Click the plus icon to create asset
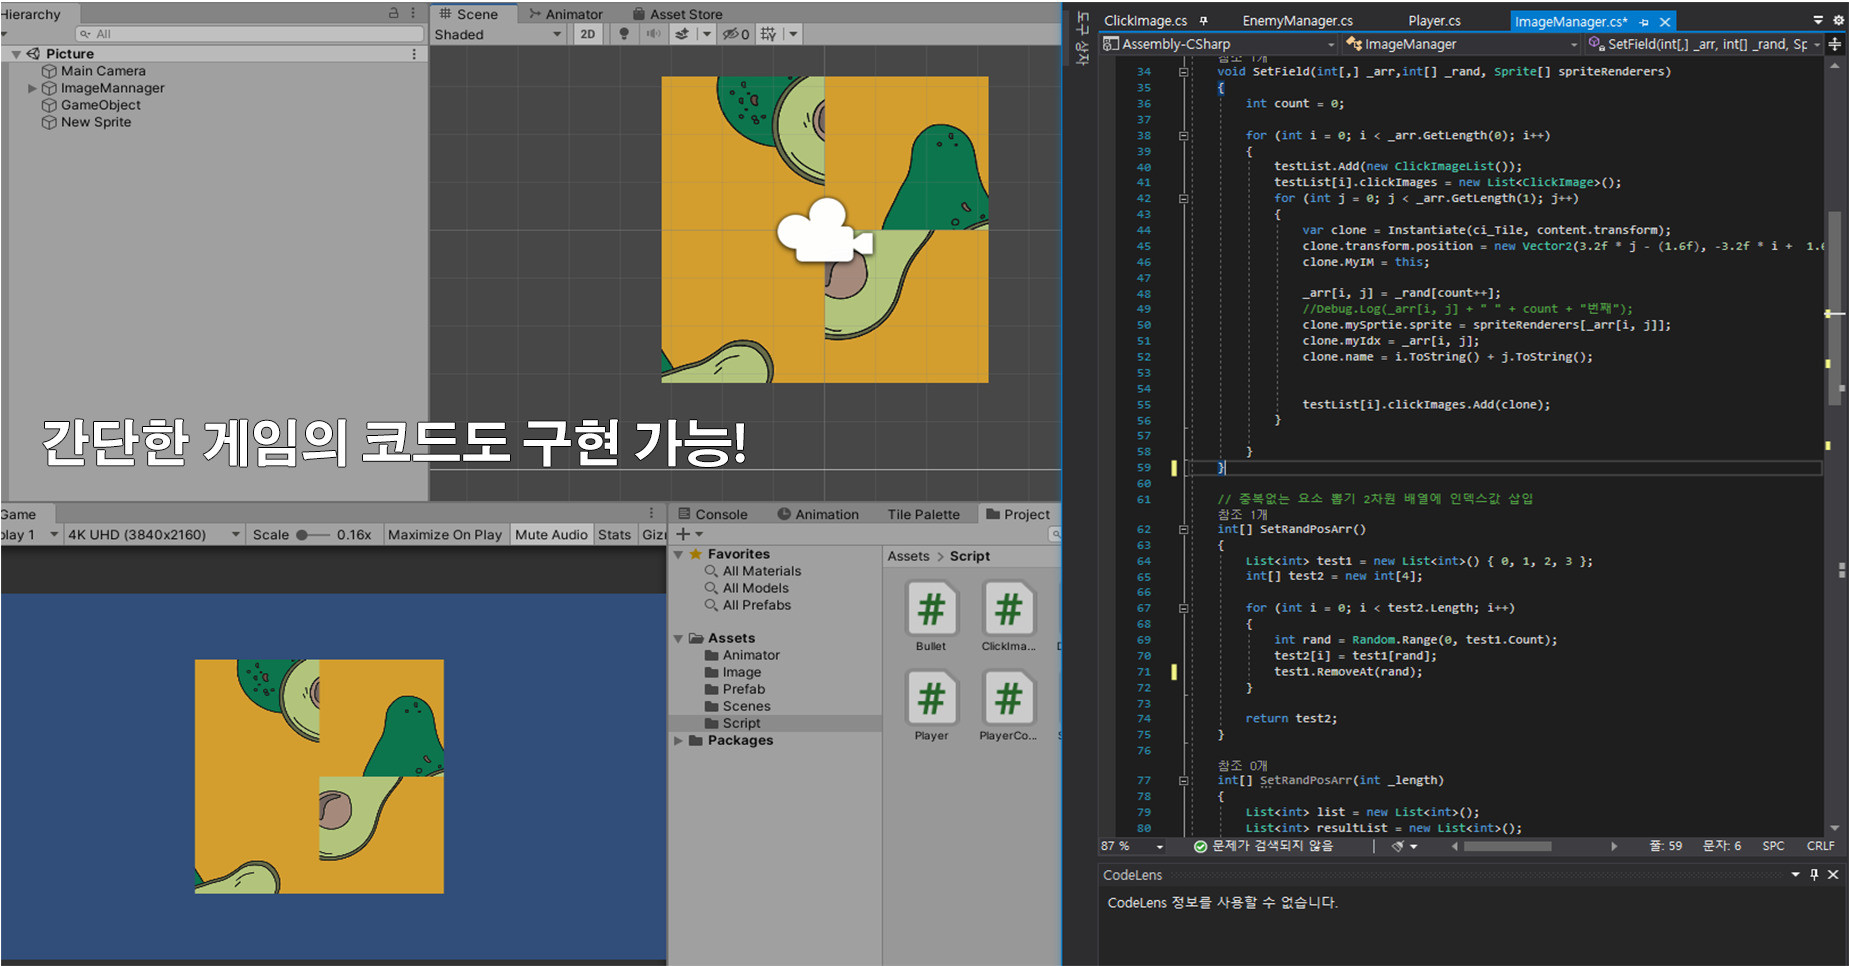The image size is (1849, 966). click(x=683, y=534)
